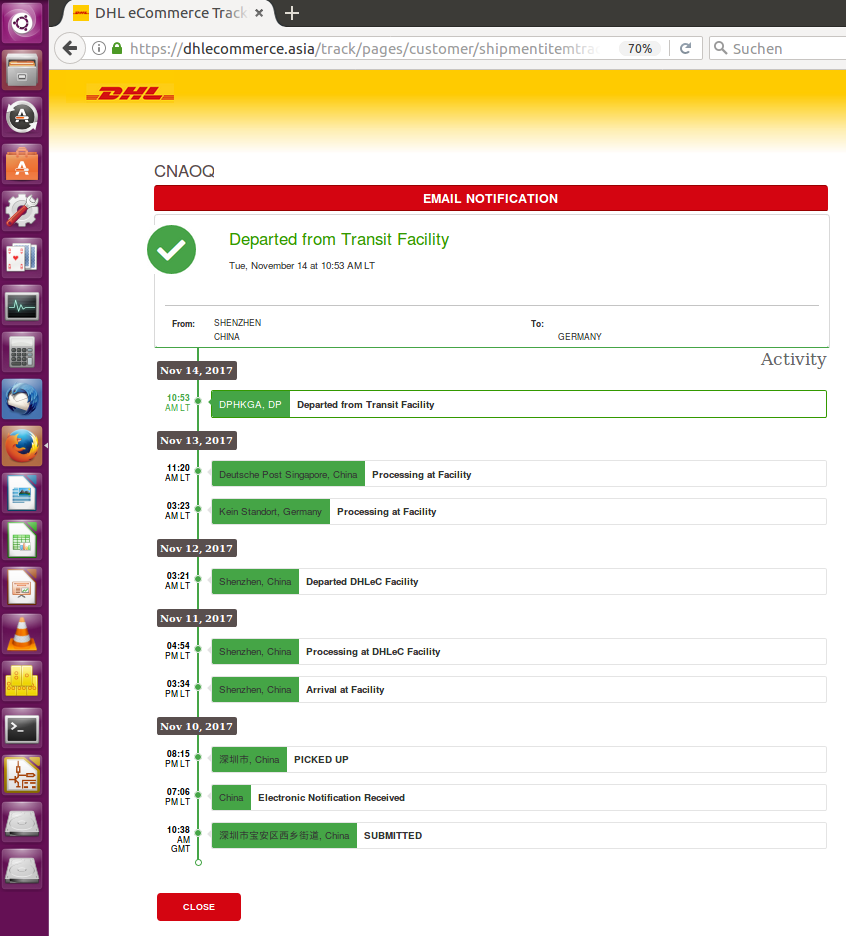Viewport: 846px width, 936px height.
Task: Click the Tue, November 14 timestamp text
Action: pyautogui.click(x=302, y=266)
